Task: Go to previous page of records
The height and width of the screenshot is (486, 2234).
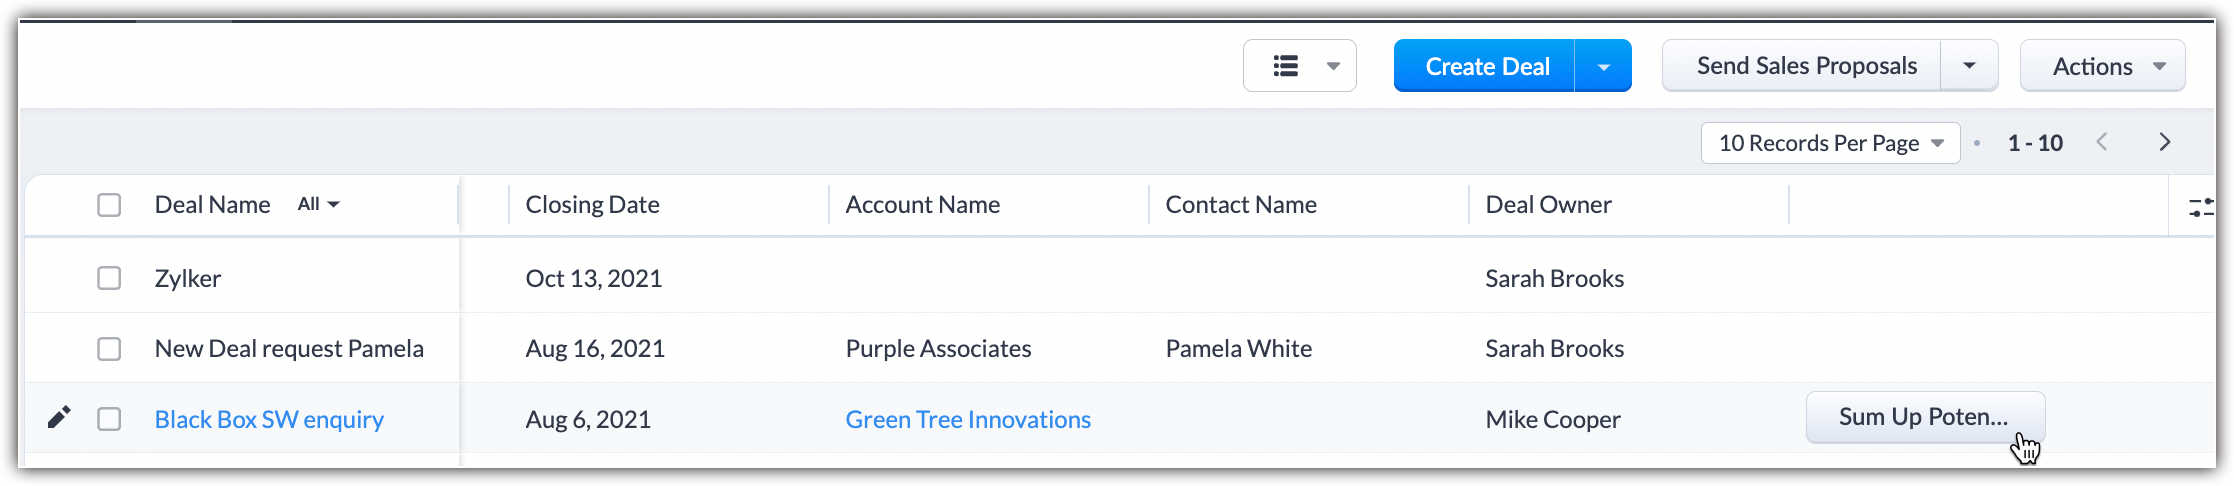Action: coord(2102,143)
